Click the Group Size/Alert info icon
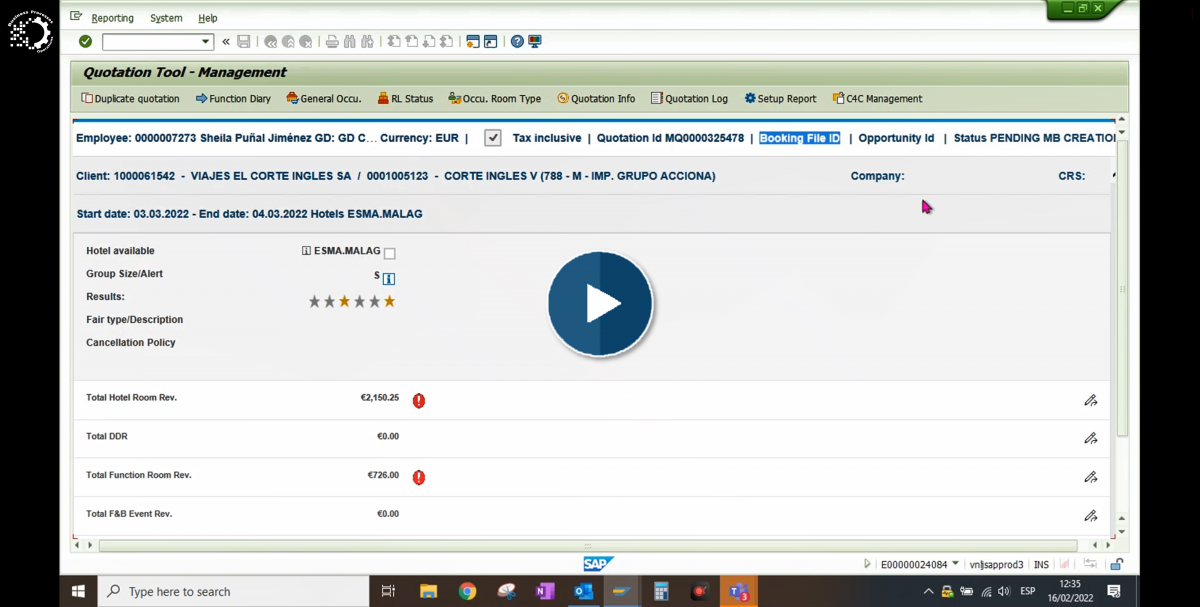1200x607 pixels. pyautogui.click(x=389, y=278)
